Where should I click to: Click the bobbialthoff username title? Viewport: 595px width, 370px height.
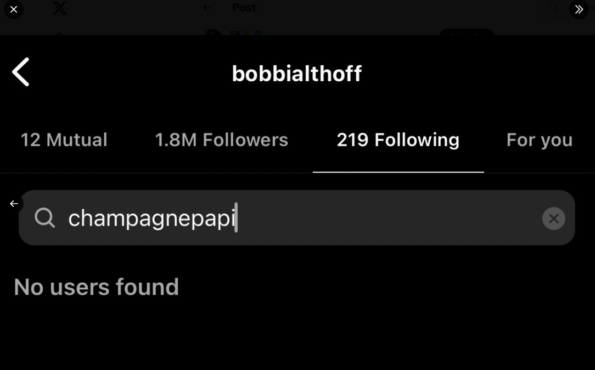(297, 73)
